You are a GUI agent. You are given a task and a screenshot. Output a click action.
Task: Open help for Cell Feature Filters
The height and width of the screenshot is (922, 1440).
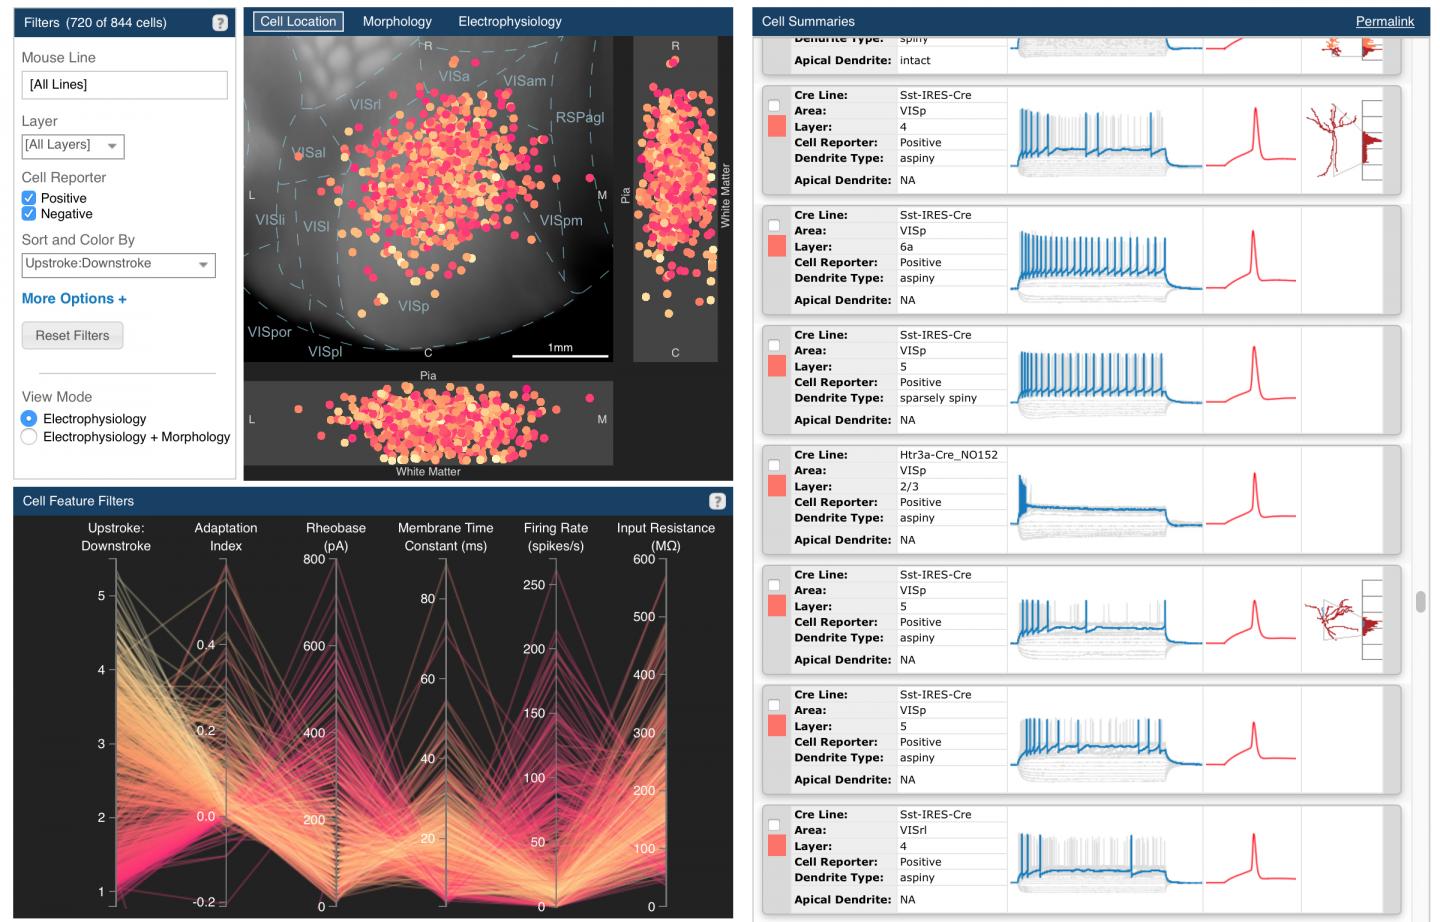pos(716,499)
